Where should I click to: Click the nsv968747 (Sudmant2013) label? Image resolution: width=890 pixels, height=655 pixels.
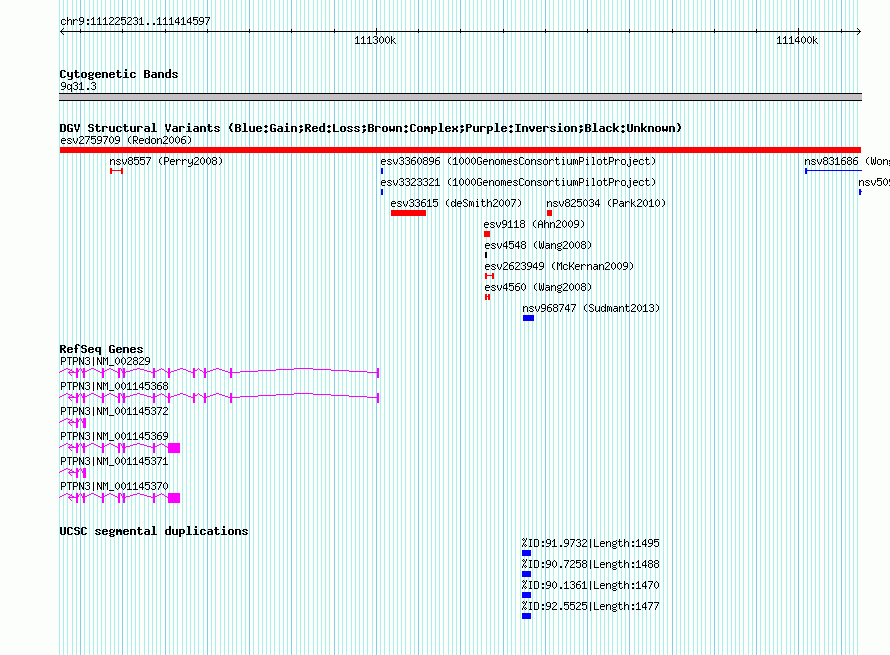591,308
